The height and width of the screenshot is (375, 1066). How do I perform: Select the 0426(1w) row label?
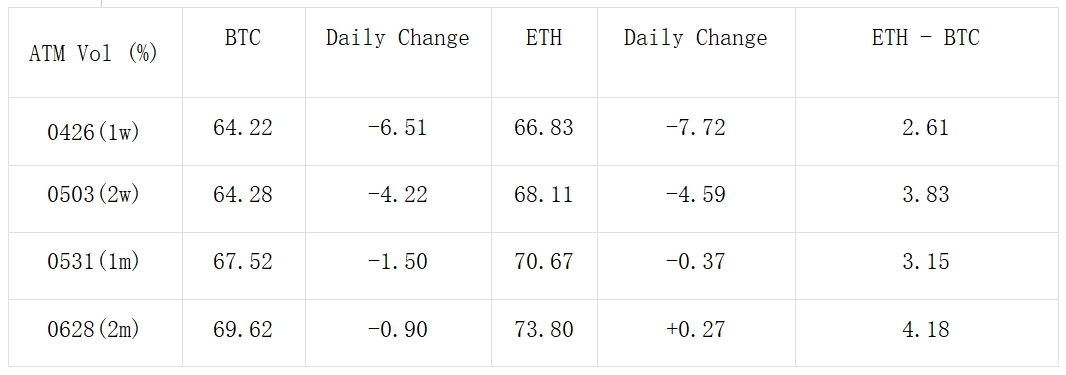[95, 131]
